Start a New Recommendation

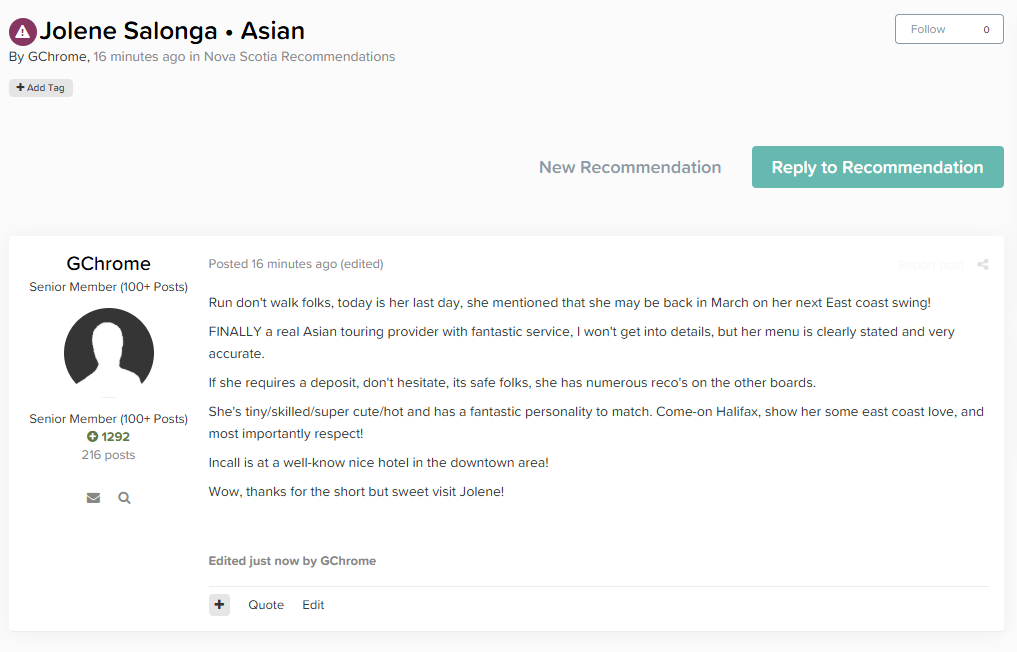(629, 167)
